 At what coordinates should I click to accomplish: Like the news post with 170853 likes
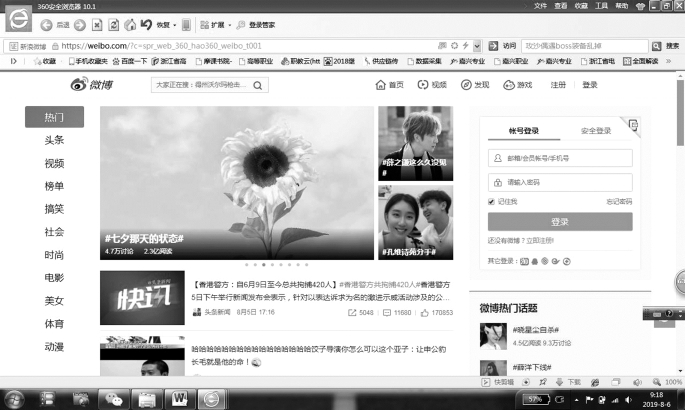pyautogui.click(x=436, y=313)
